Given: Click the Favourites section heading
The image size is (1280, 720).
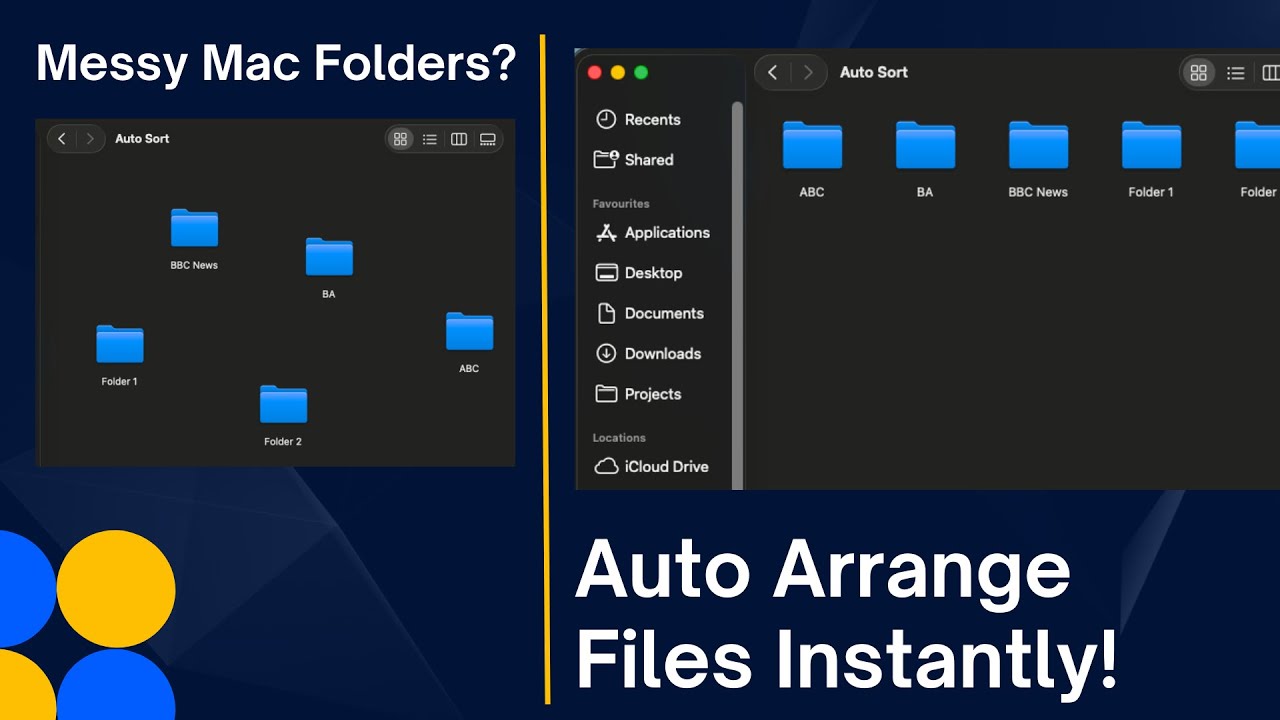Looking at the screenshot, I should [x=621, y=204].
